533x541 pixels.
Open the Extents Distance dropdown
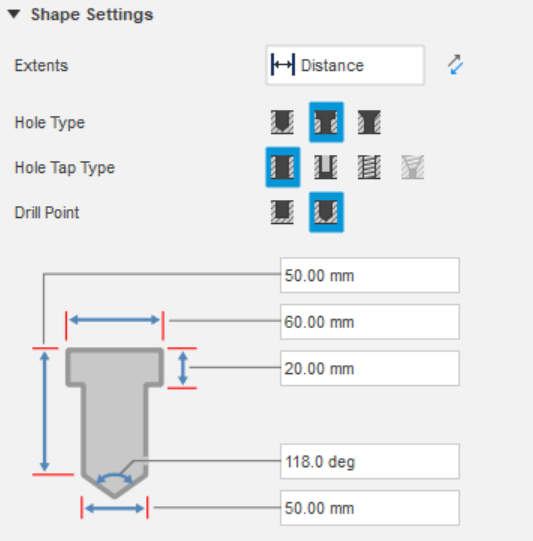345,65
